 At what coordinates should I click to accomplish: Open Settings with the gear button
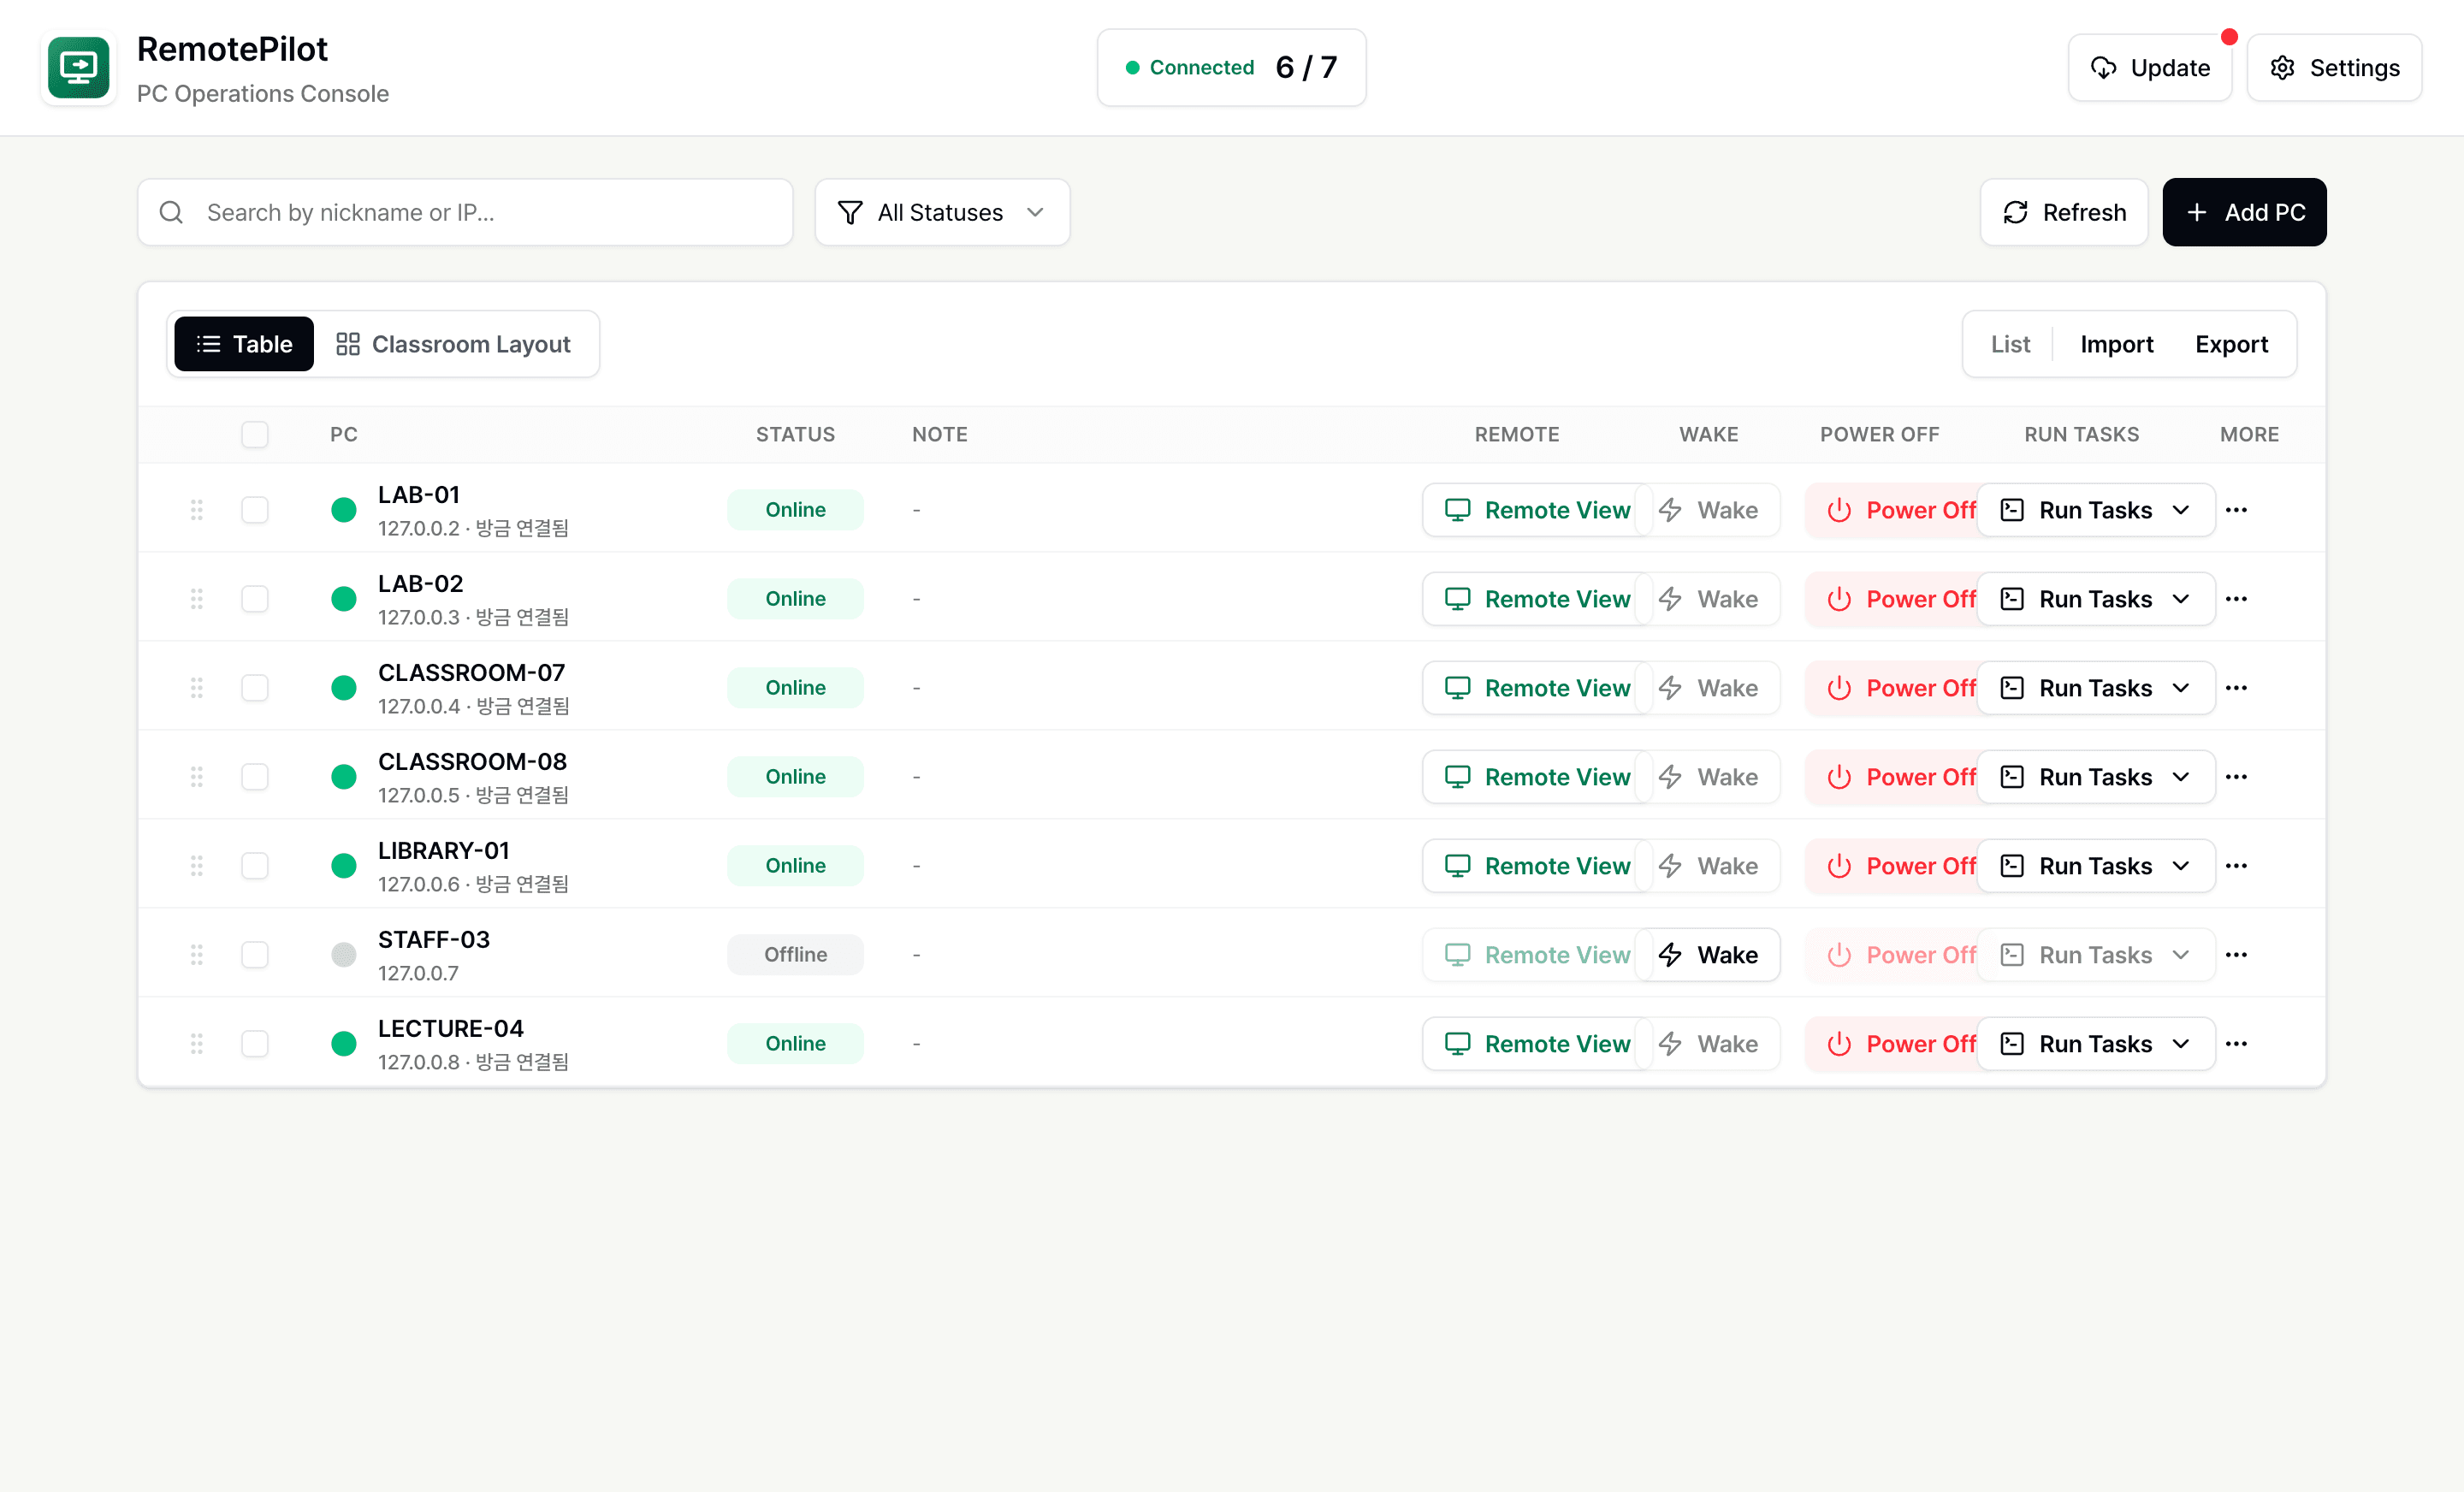[x=2334, y=68]
